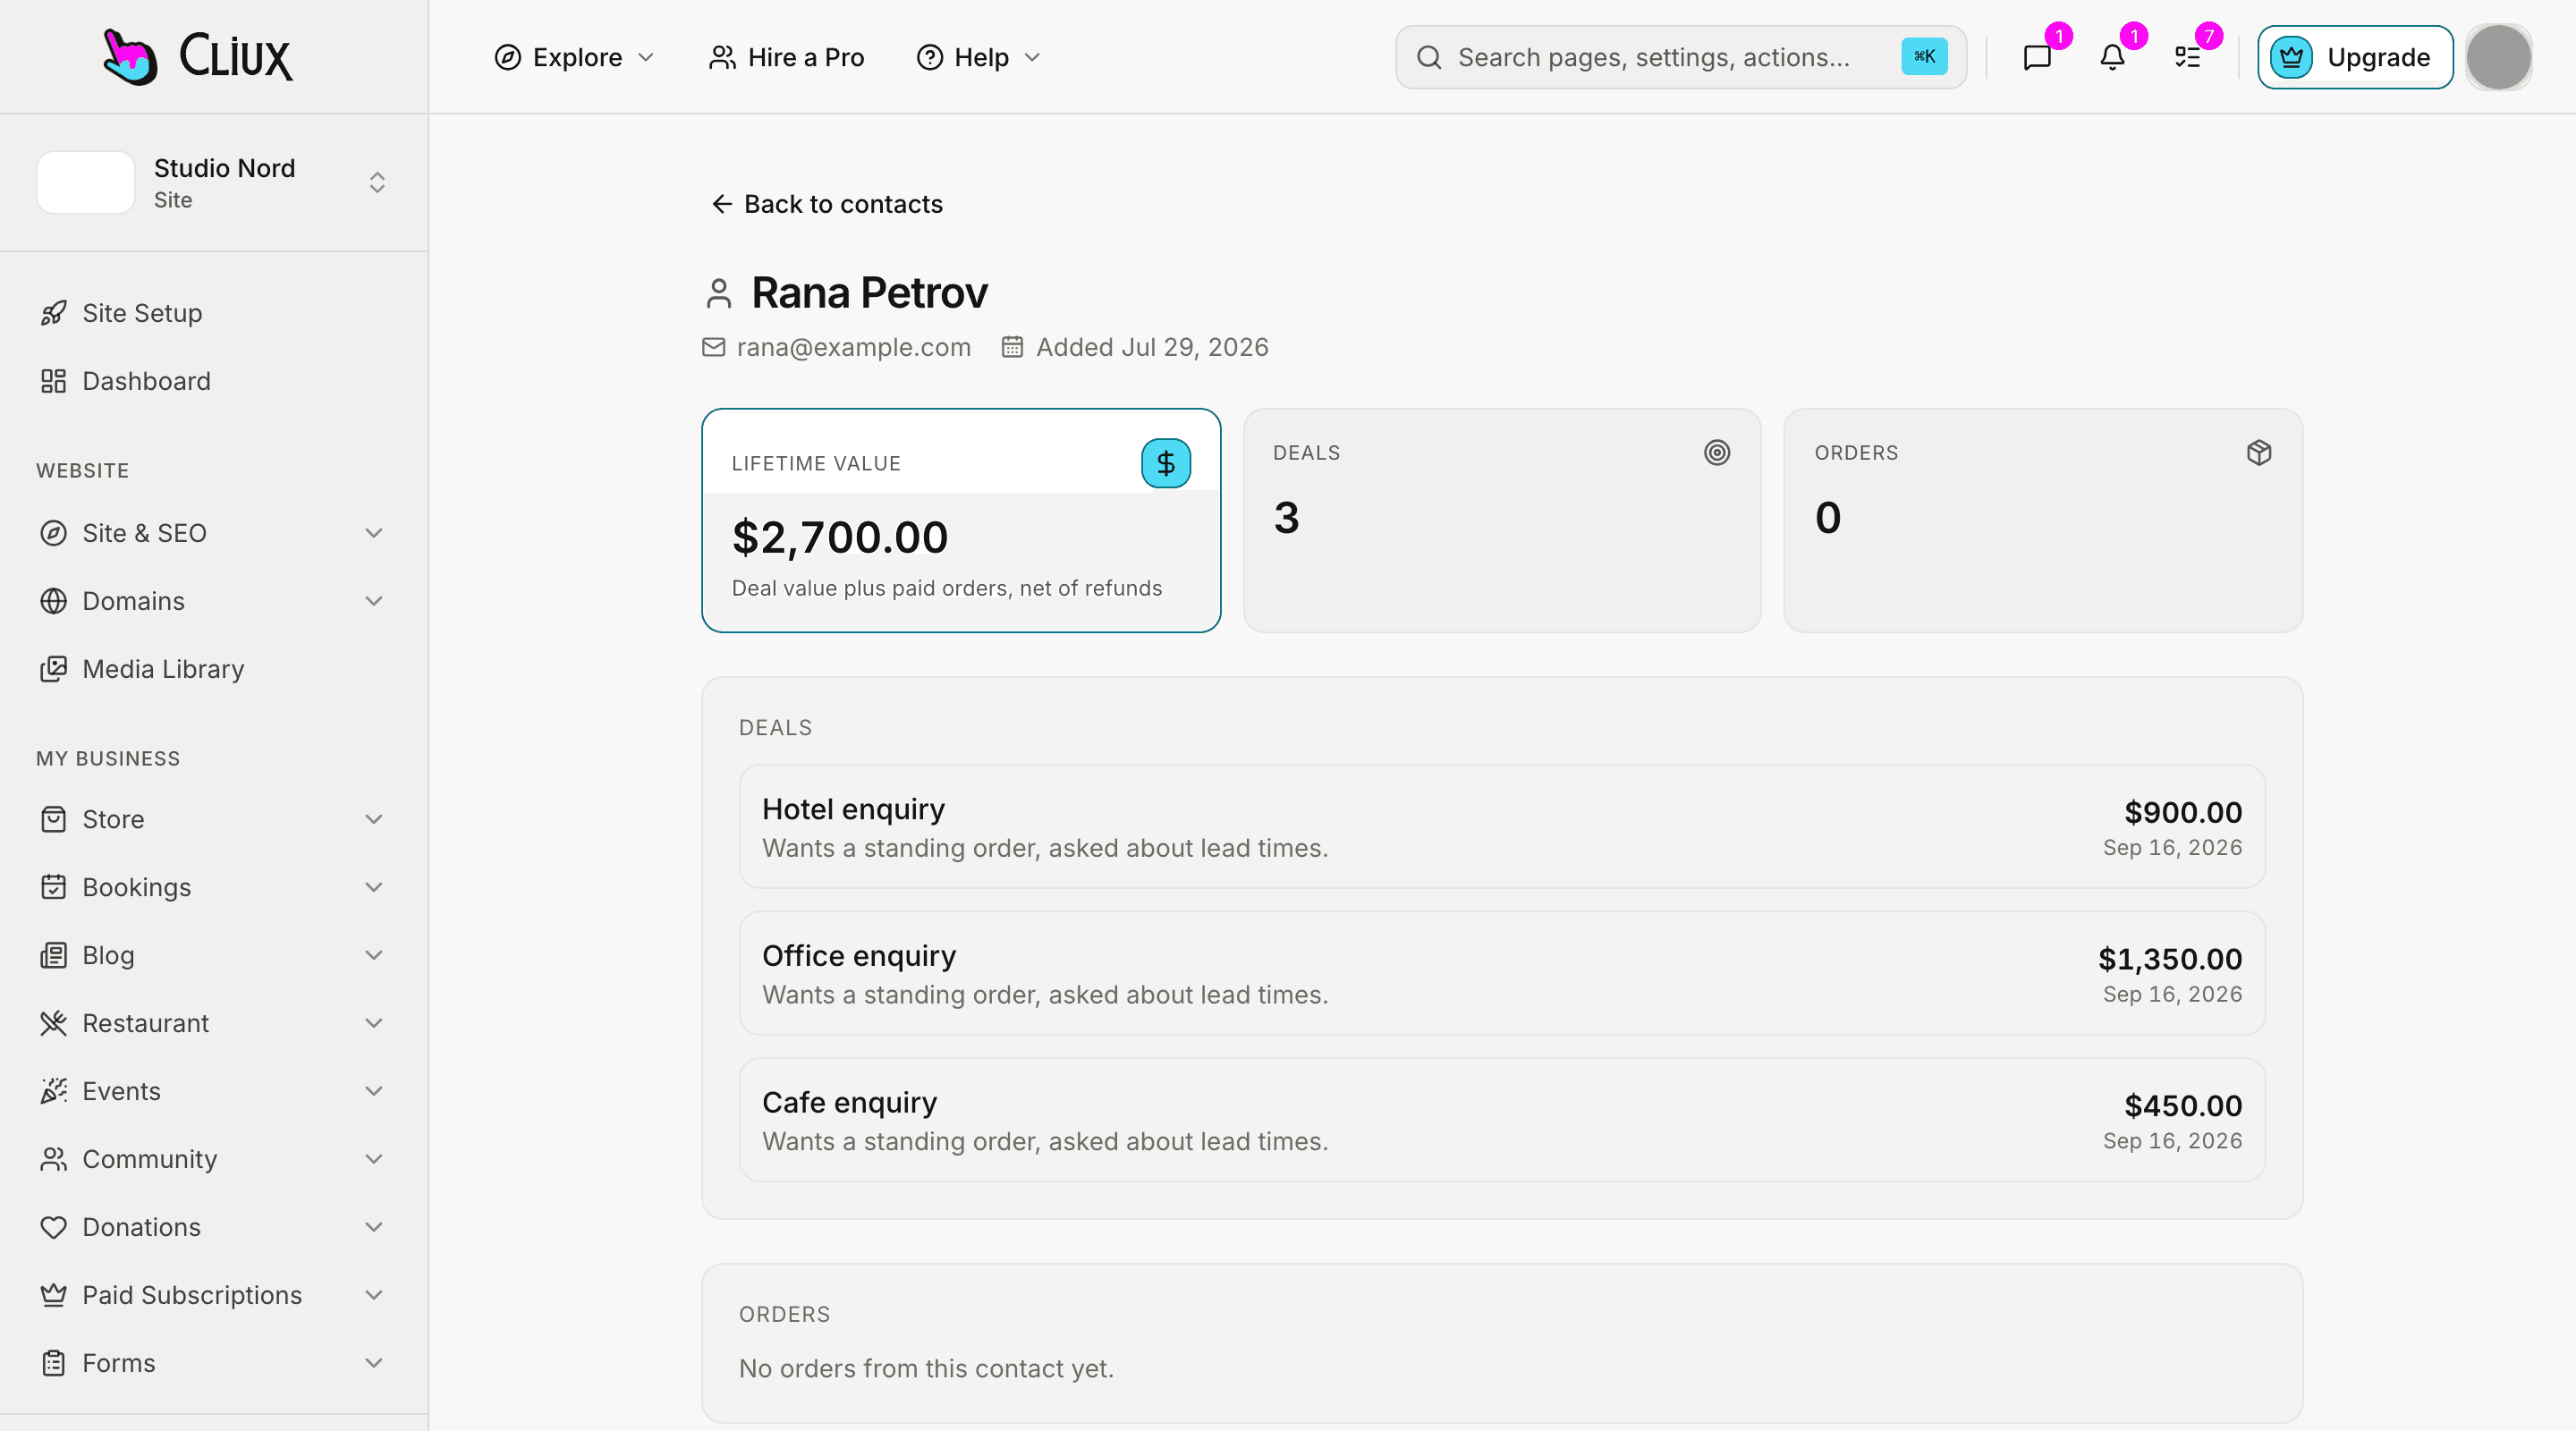Expand Paid Subscriptions section
The height and width of the screenshot is (1431, 2576).
pos(214,1295)
